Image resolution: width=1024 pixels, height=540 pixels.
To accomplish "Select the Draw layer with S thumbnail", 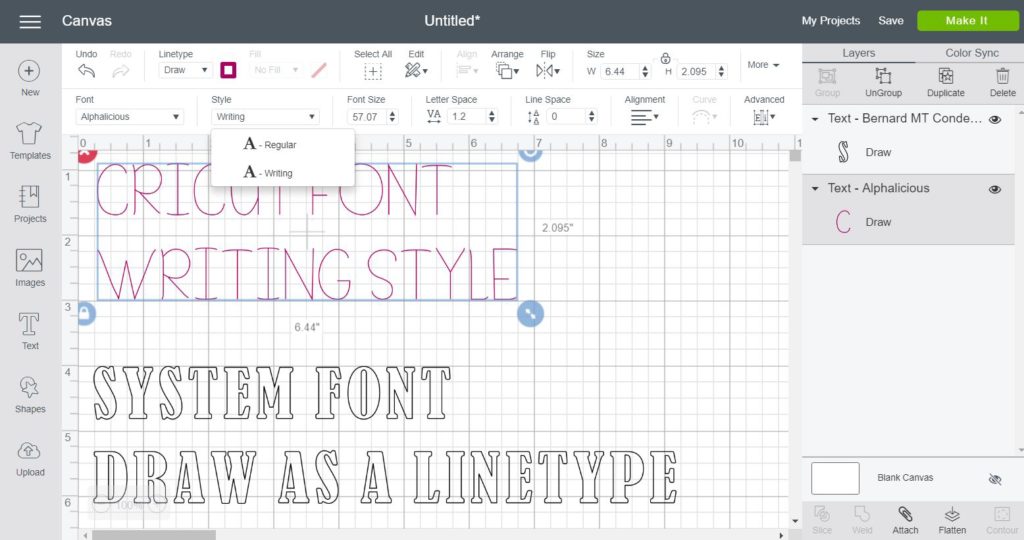I will tap(908, 153).
